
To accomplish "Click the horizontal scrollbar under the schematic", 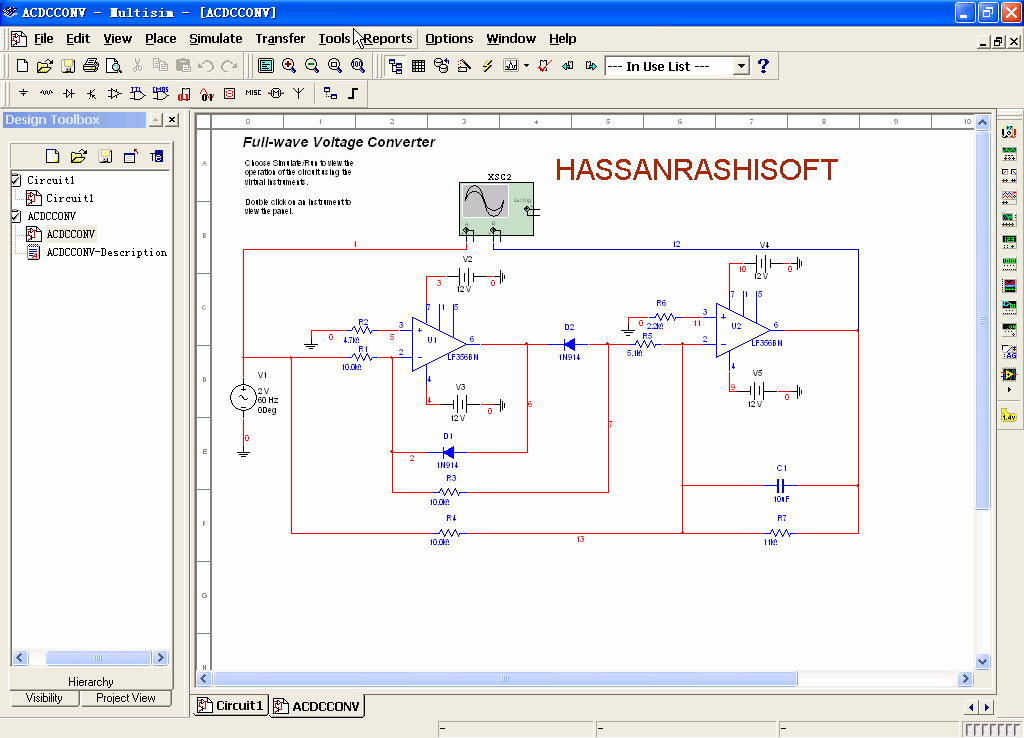I will (600, 678).
